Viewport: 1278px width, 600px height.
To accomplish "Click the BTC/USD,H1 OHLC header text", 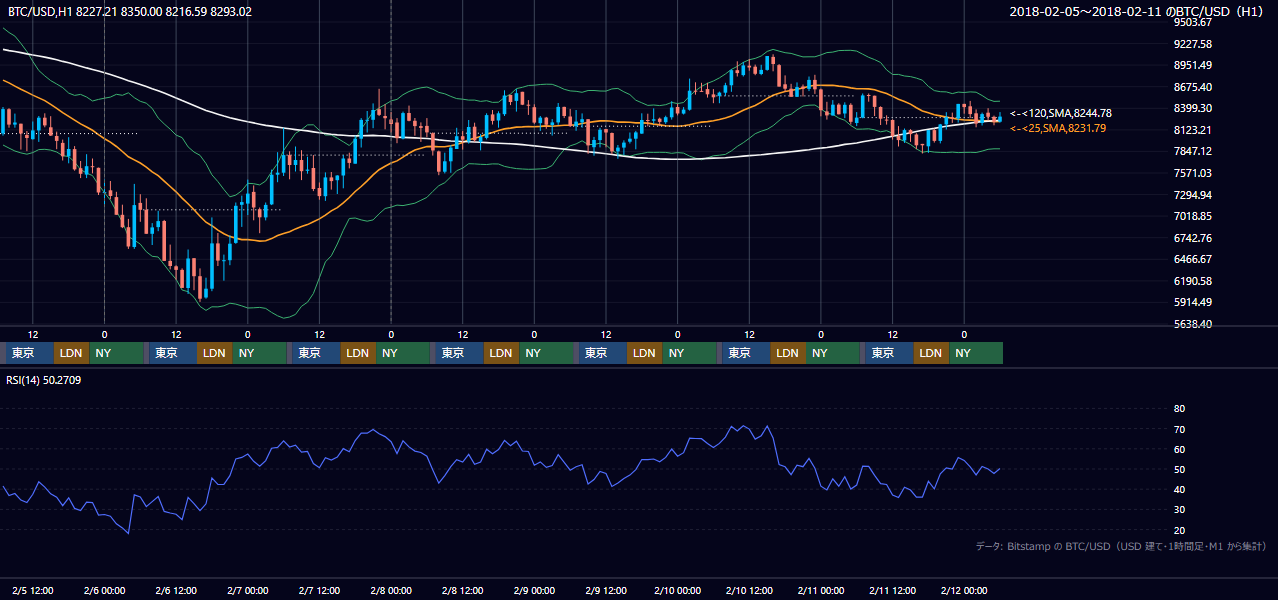I will (130, 12).
